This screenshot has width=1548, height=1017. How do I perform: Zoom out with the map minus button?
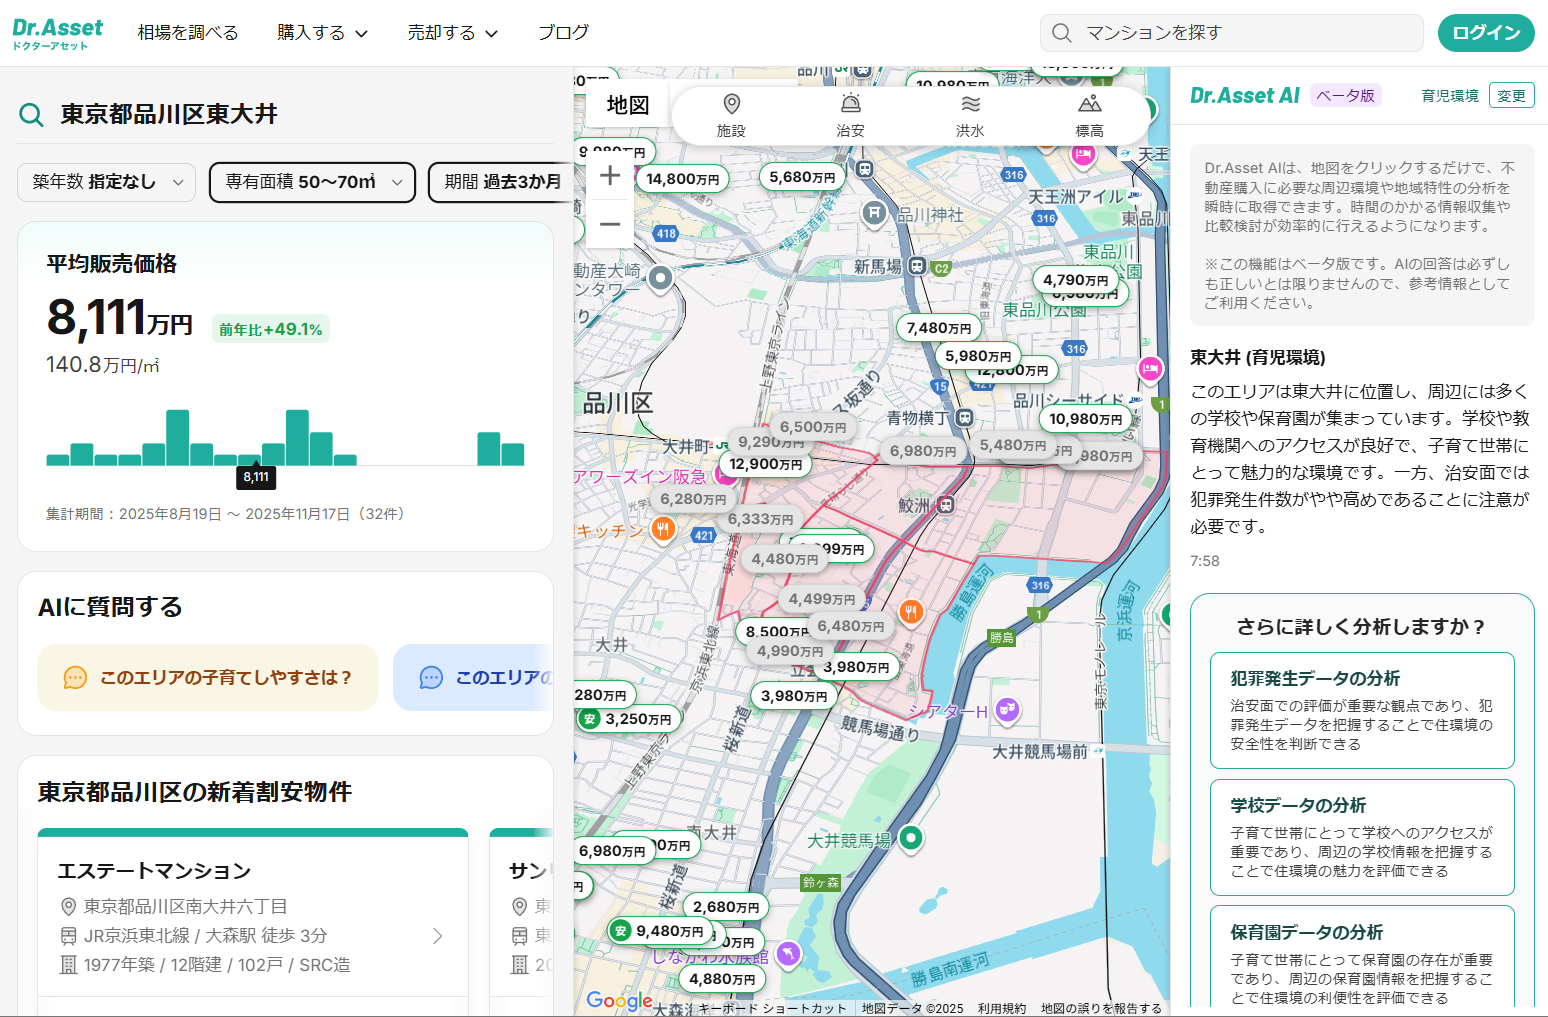[610, 224]
